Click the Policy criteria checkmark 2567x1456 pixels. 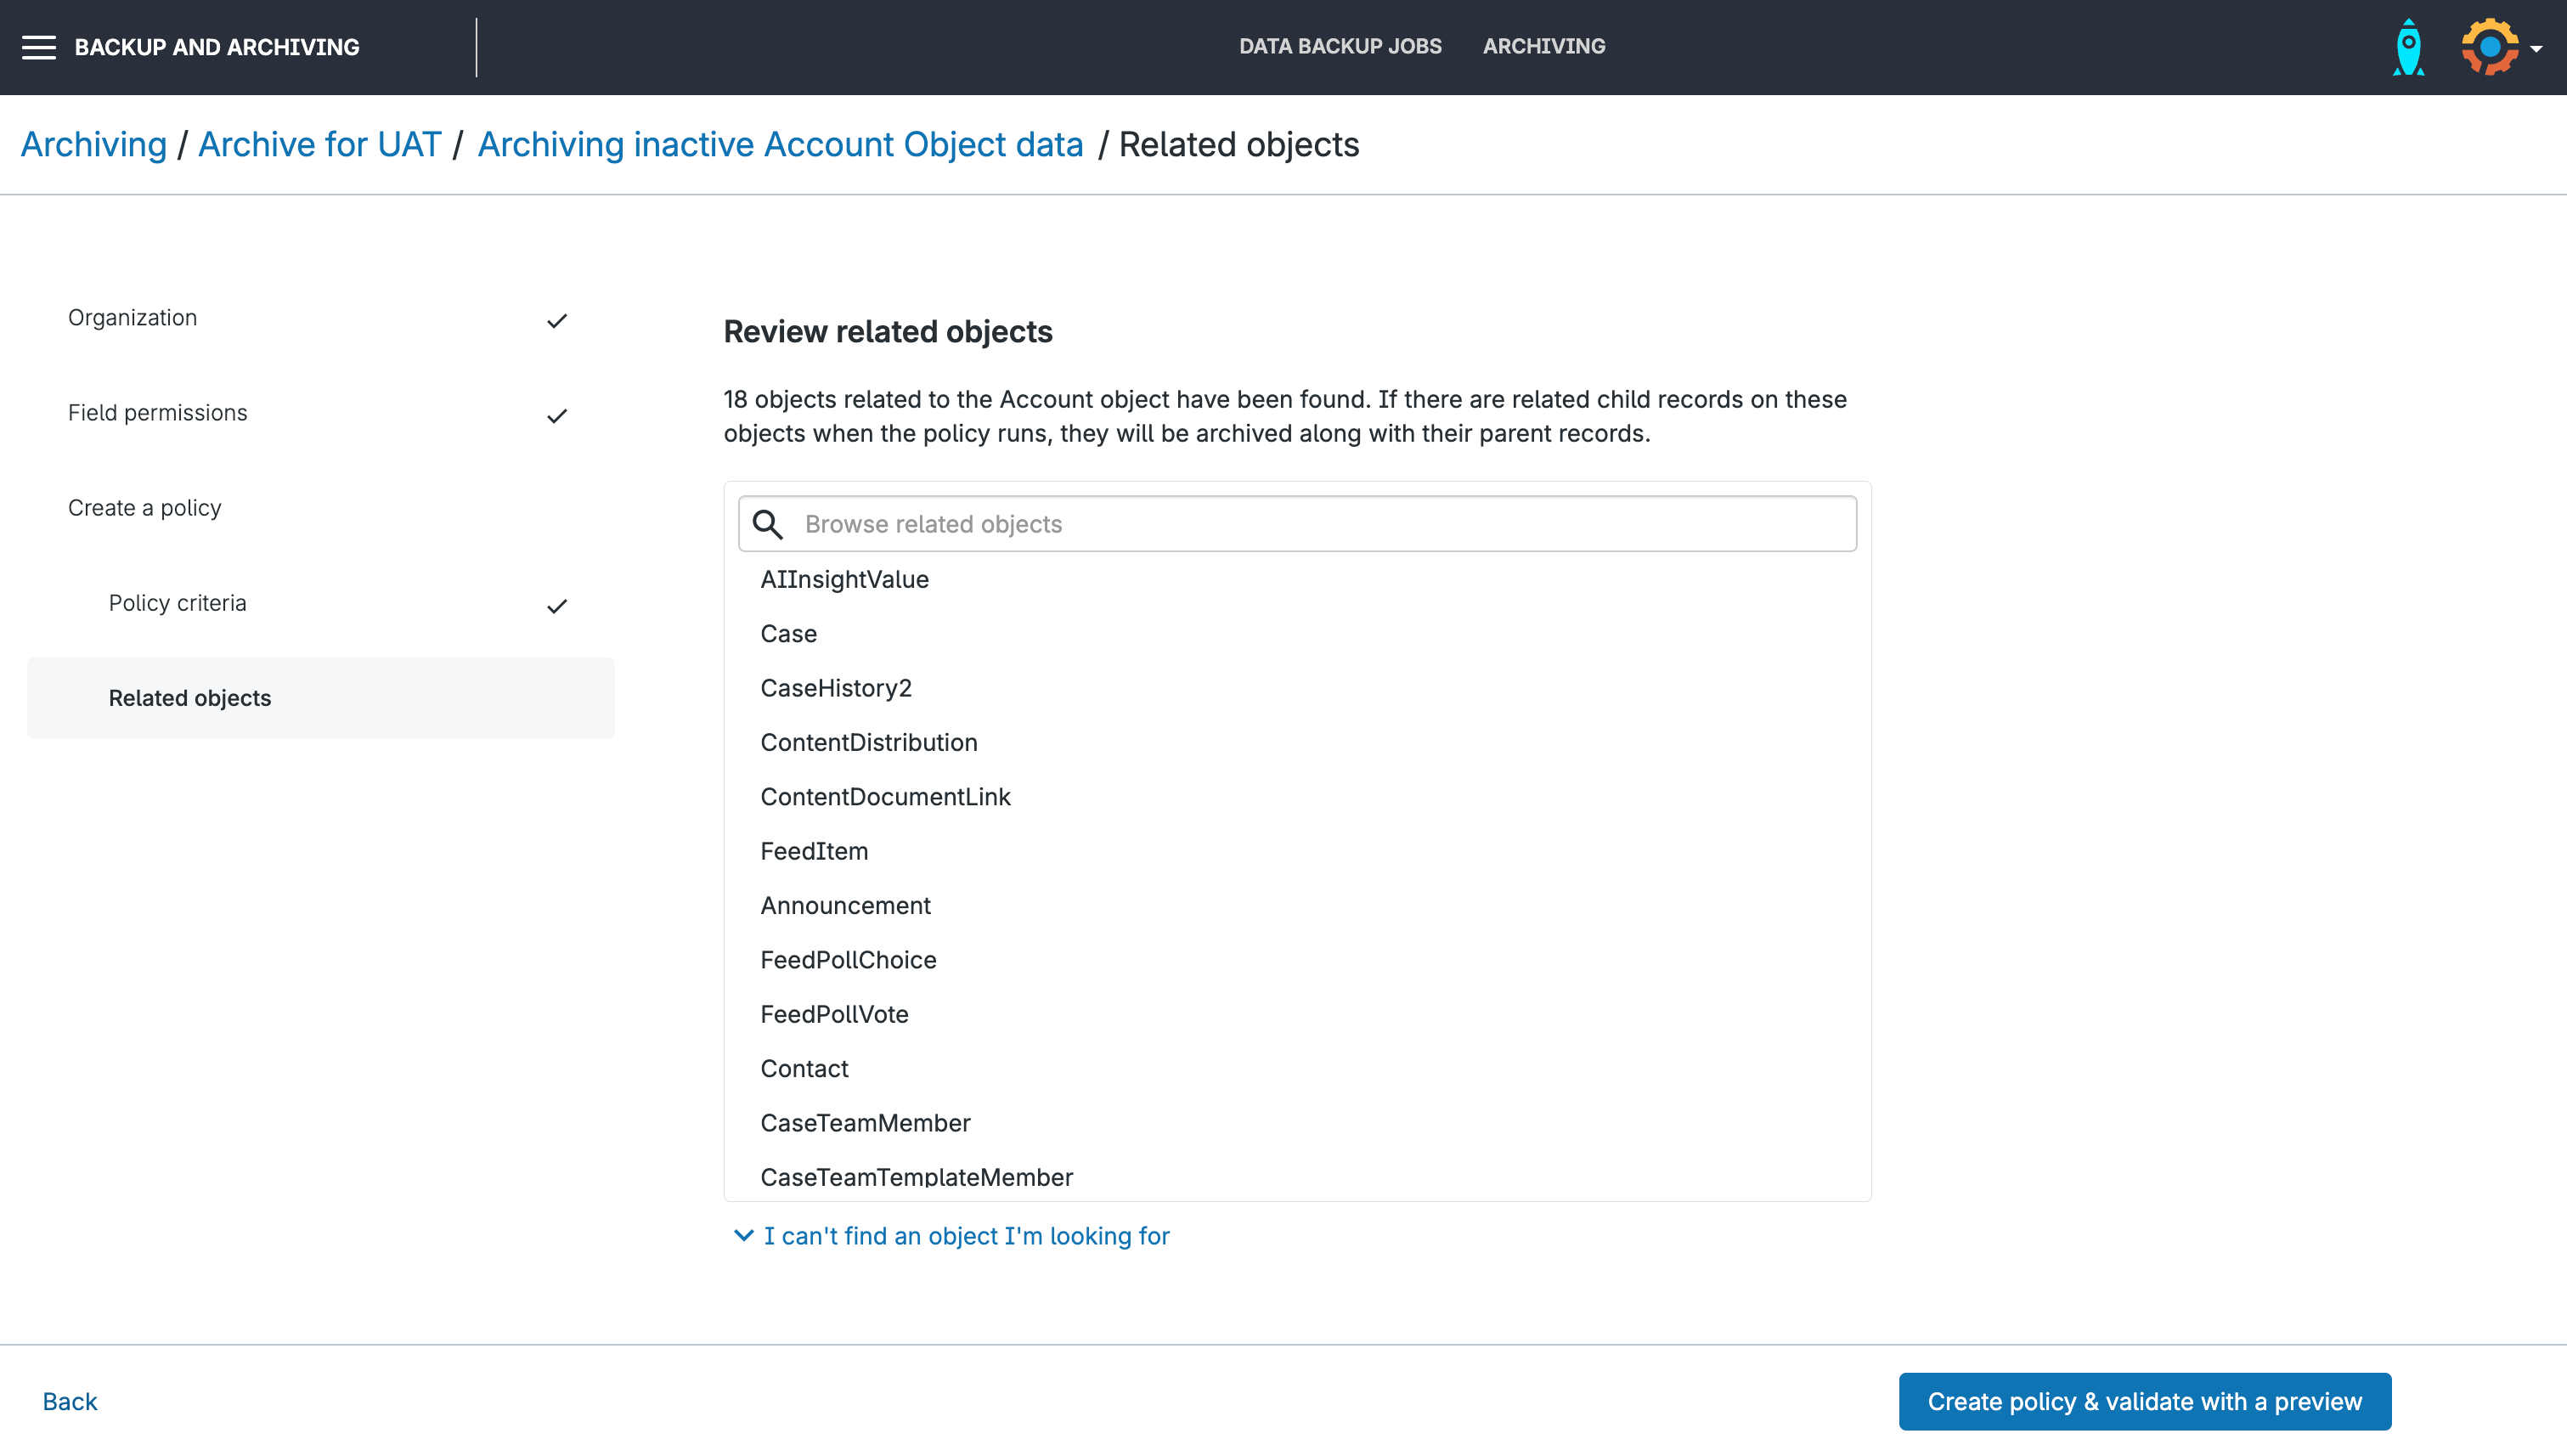[557, 605]
